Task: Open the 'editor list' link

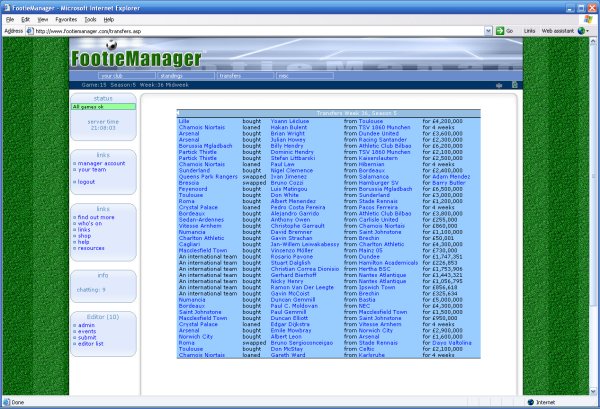Action: coord(91,344)
